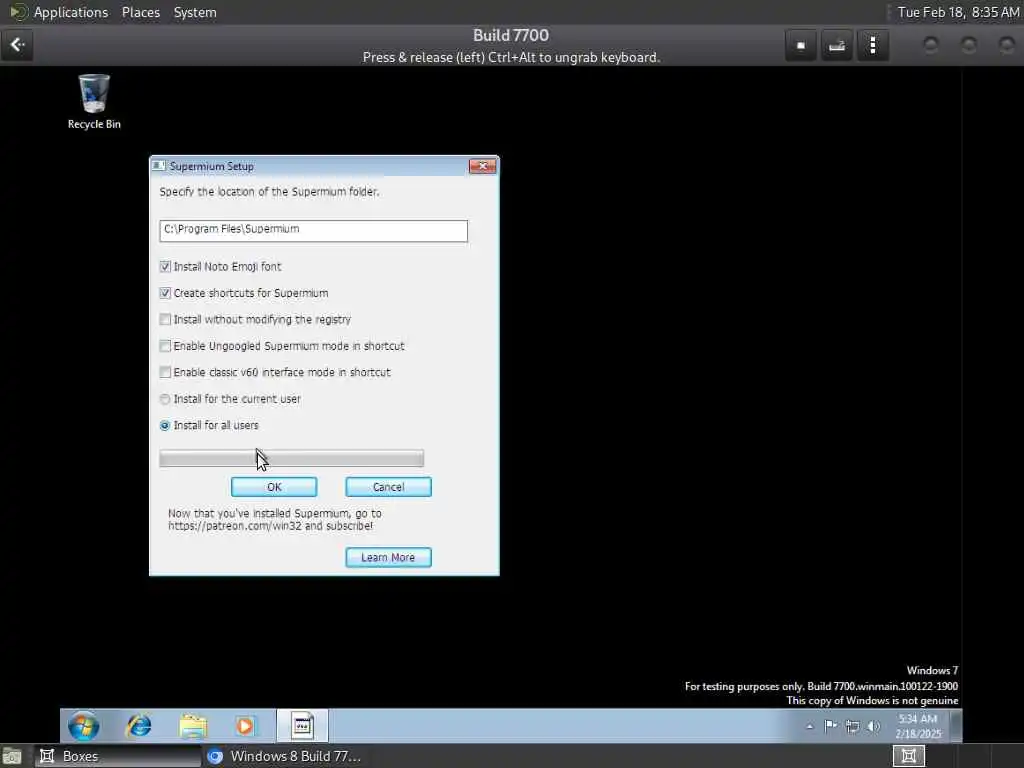
Task: Enable classic v60 interface mode checkbox
Action: coord(165,372)
